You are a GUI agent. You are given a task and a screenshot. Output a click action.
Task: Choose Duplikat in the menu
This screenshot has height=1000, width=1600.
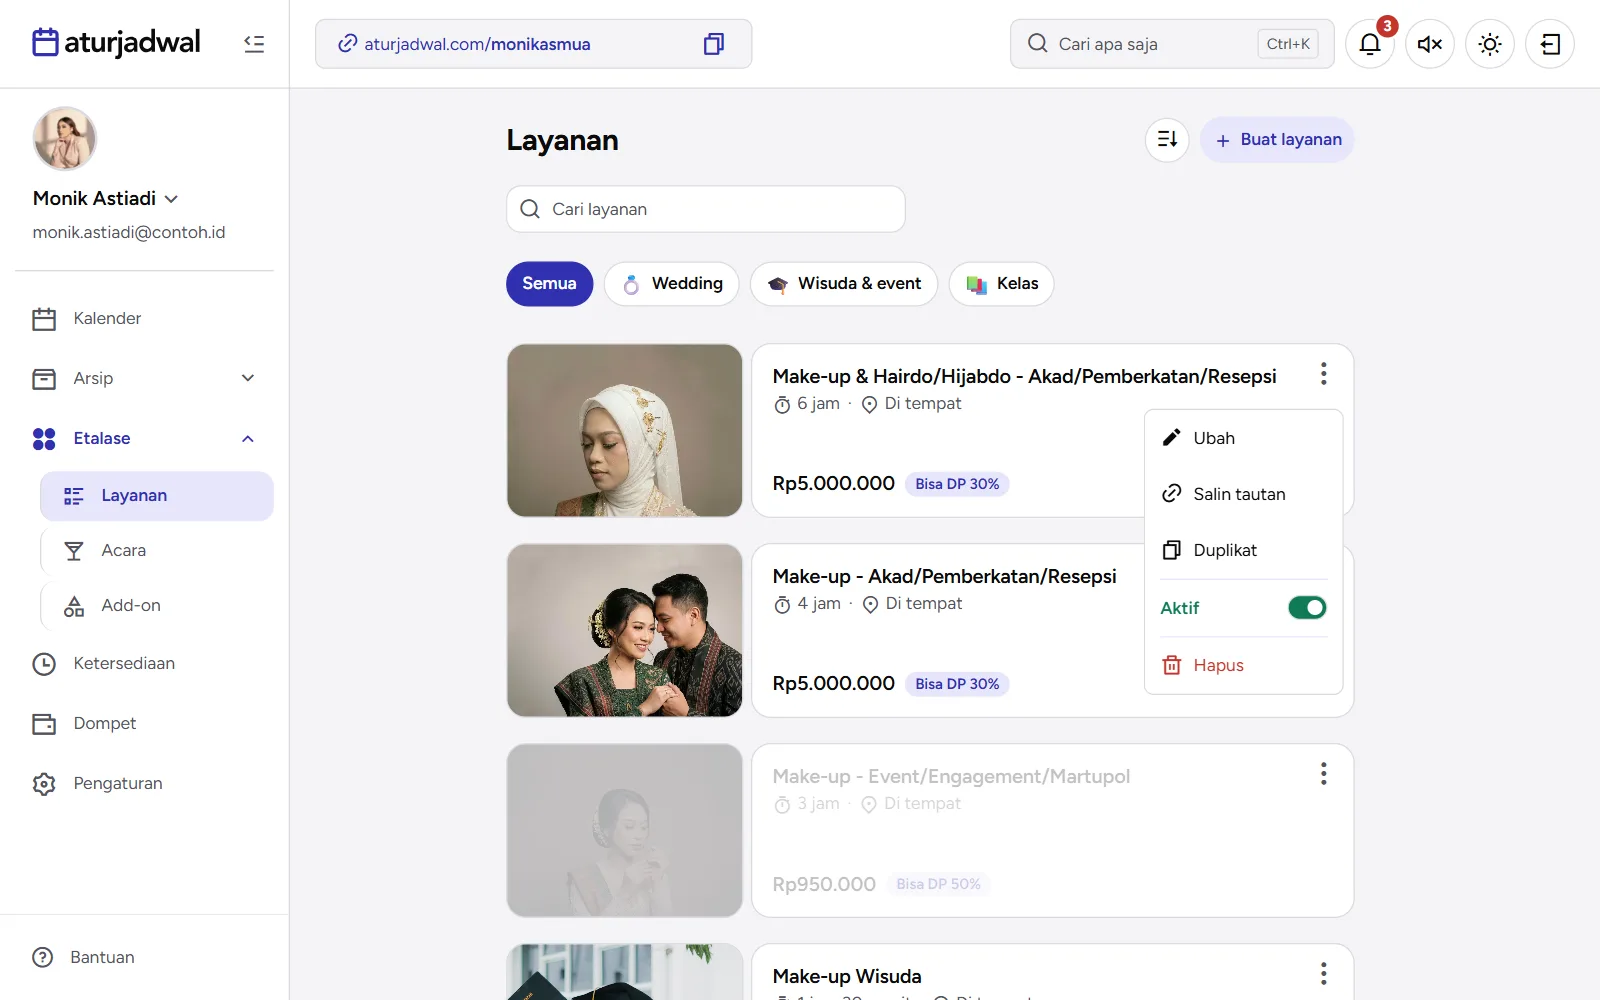tap(1243, 550)
